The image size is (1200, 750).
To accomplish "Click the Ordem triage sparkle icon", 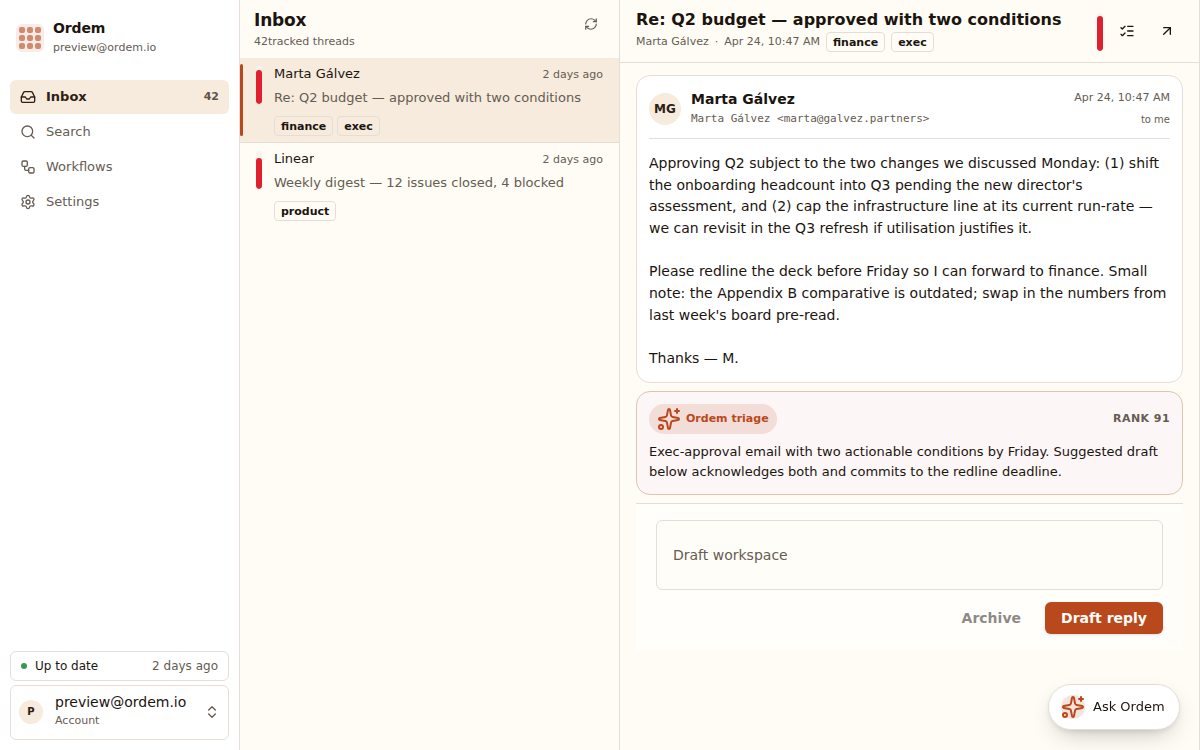I will click(669, 419).
